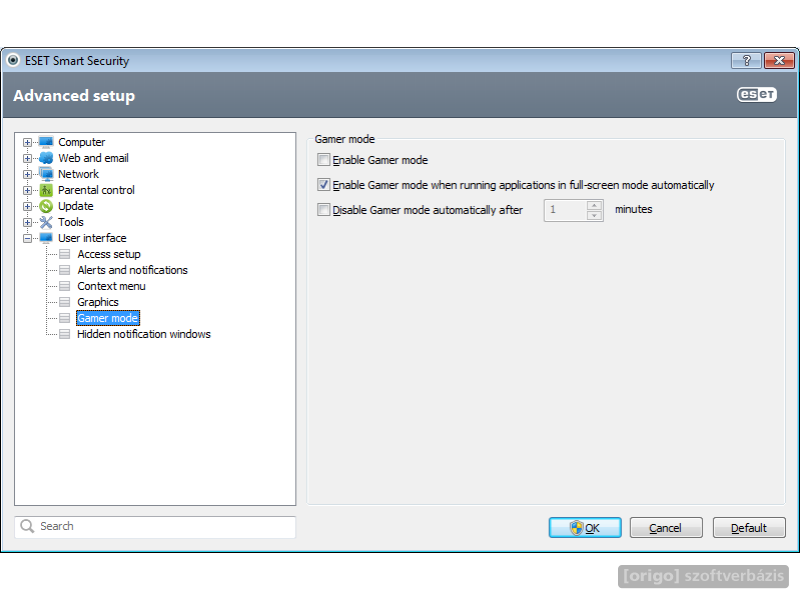This screenshot has height=600, width=800.
Task: Confirm settings with the OK button
Action: point(585,528)
